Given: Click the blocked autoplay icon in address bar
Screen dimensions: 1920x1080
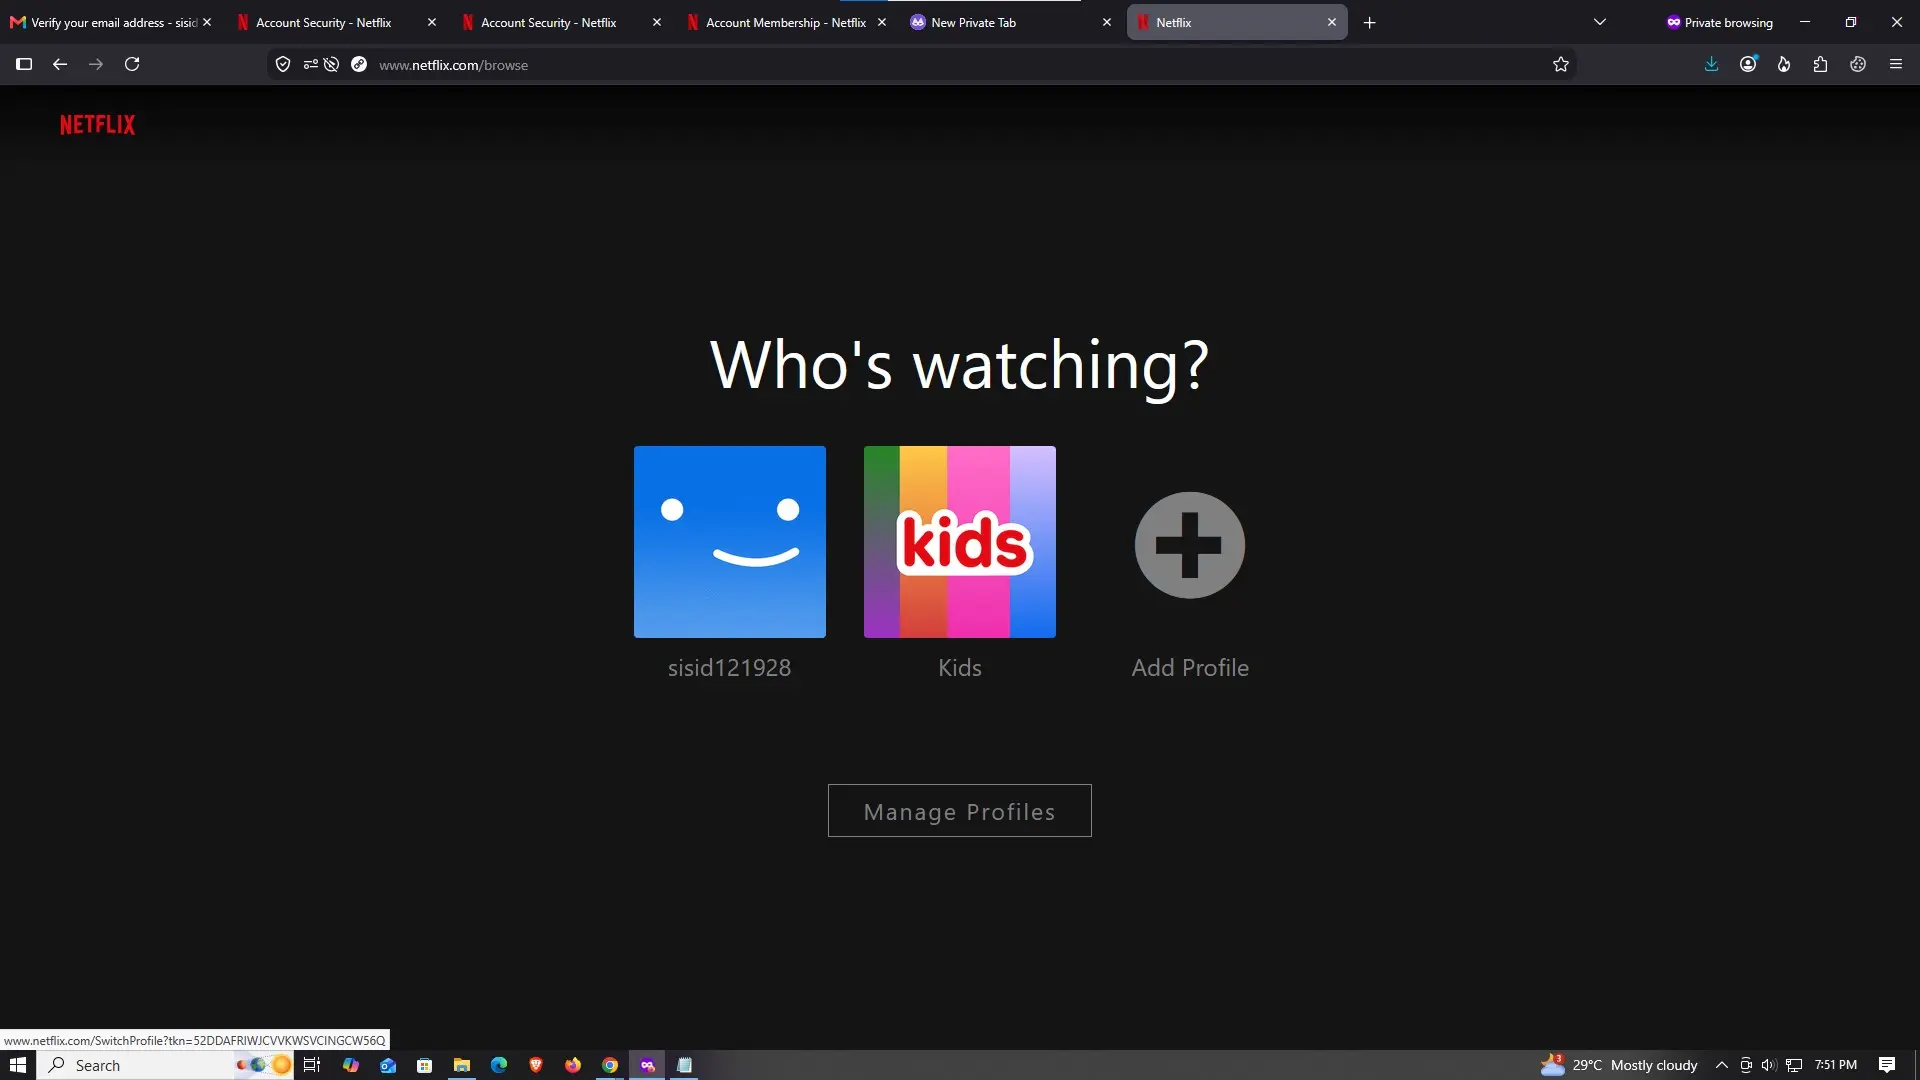Looking at the screenshot, I should [331, 64].
